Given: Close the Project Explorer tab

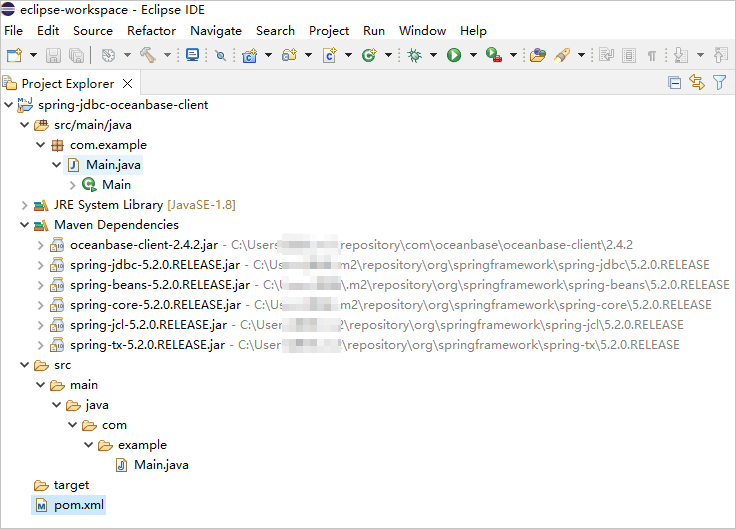Looking at the screenshot, I should click(128, 83).
